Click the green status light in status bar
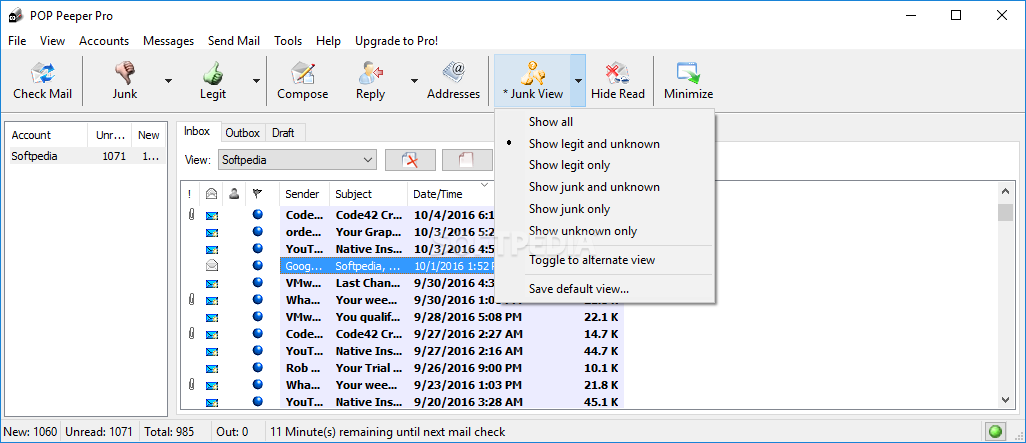 point(996,432)
